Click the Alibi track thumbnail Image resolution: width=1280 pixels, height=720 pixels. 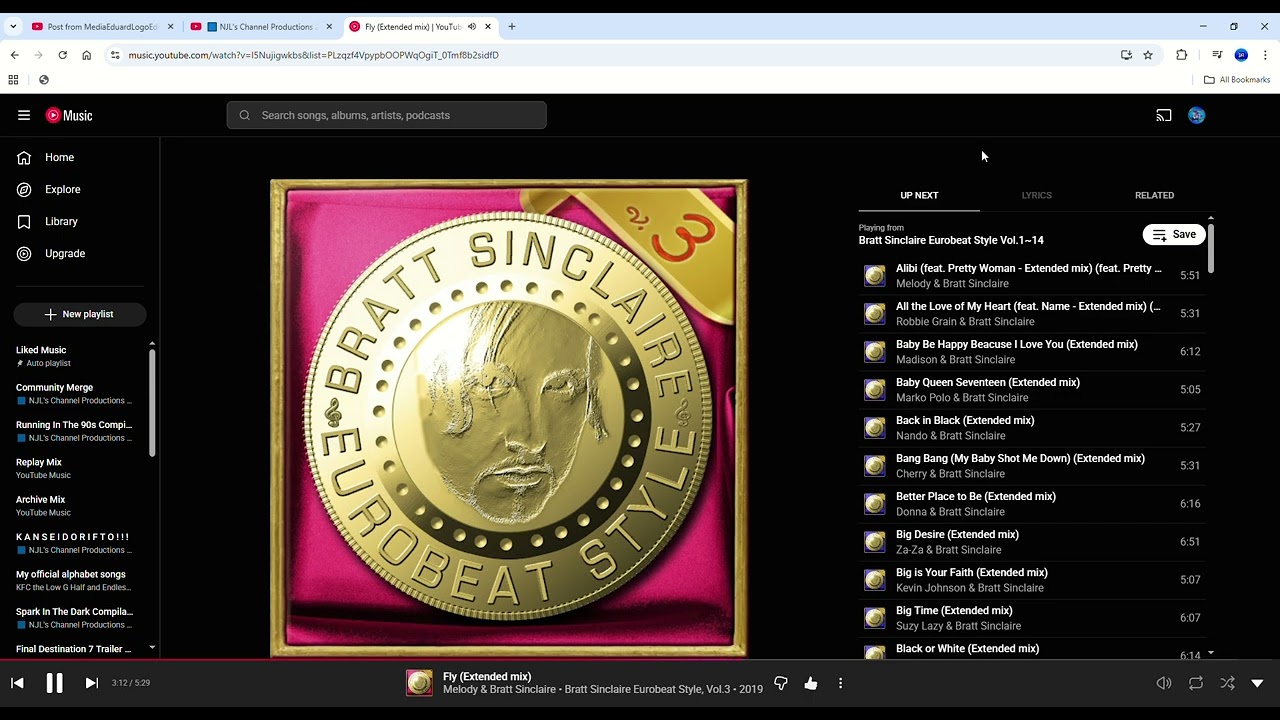875,276
